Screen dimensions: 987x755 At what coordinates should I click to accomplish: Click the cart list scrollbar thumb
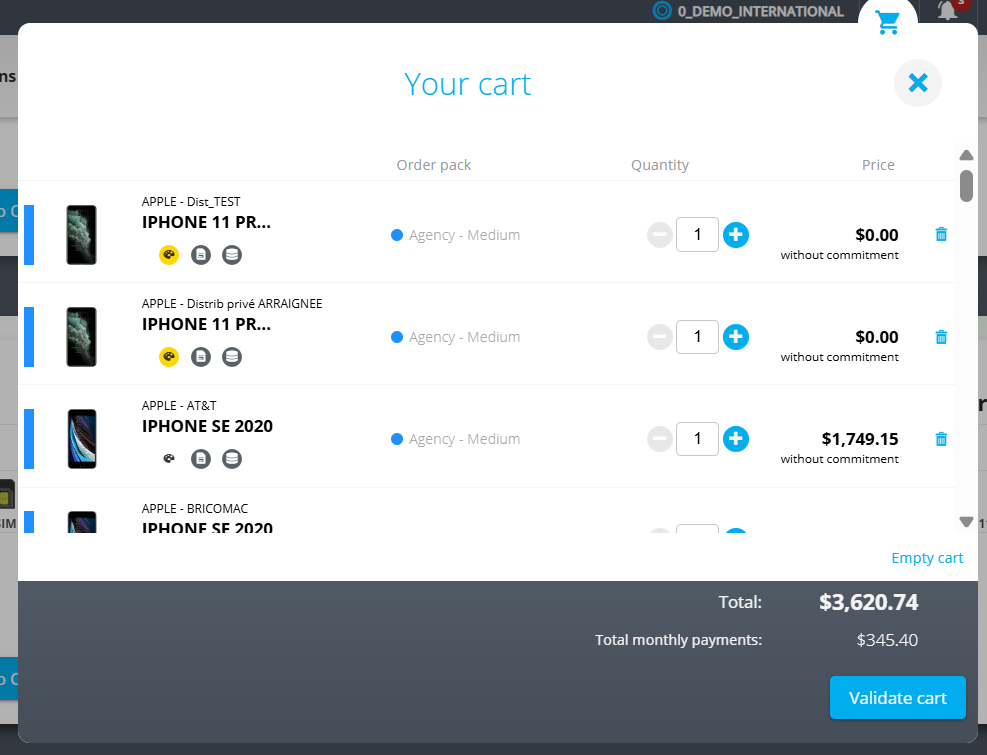click(966, 186)
